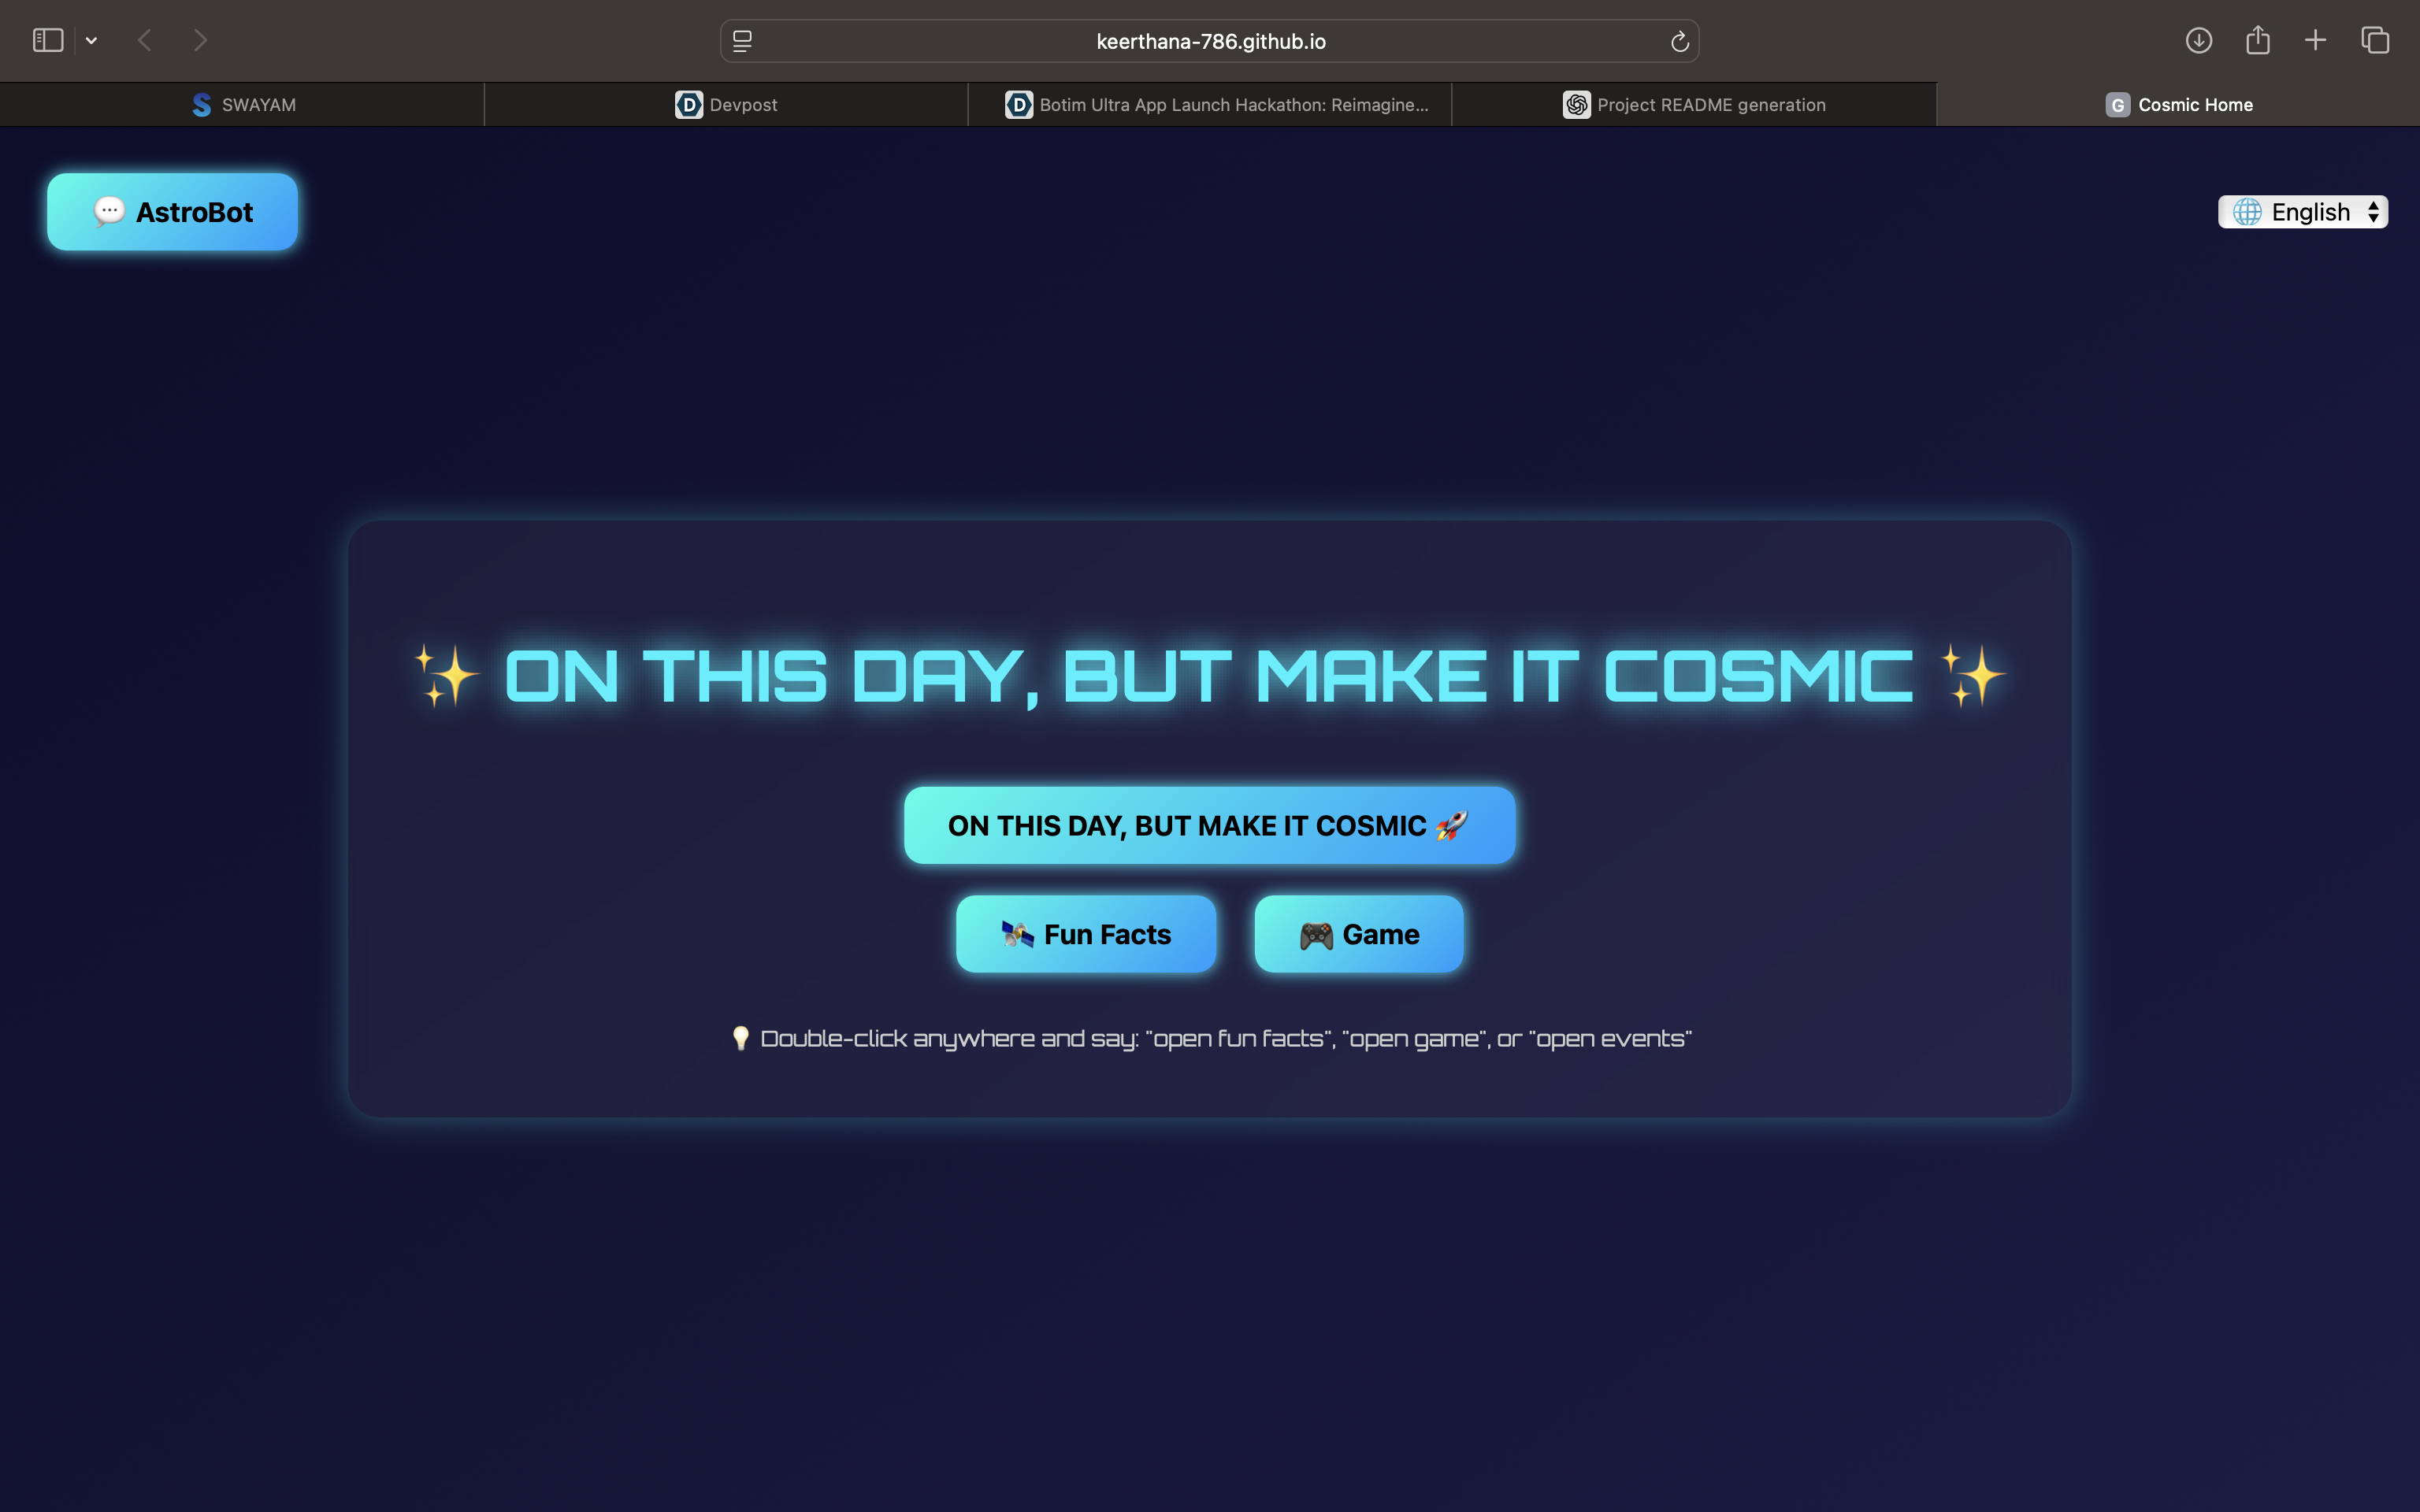Viewport: 2420px width, 1512px height.
Task: Switch to Project README generation tab
Action: click(1694, 105)
